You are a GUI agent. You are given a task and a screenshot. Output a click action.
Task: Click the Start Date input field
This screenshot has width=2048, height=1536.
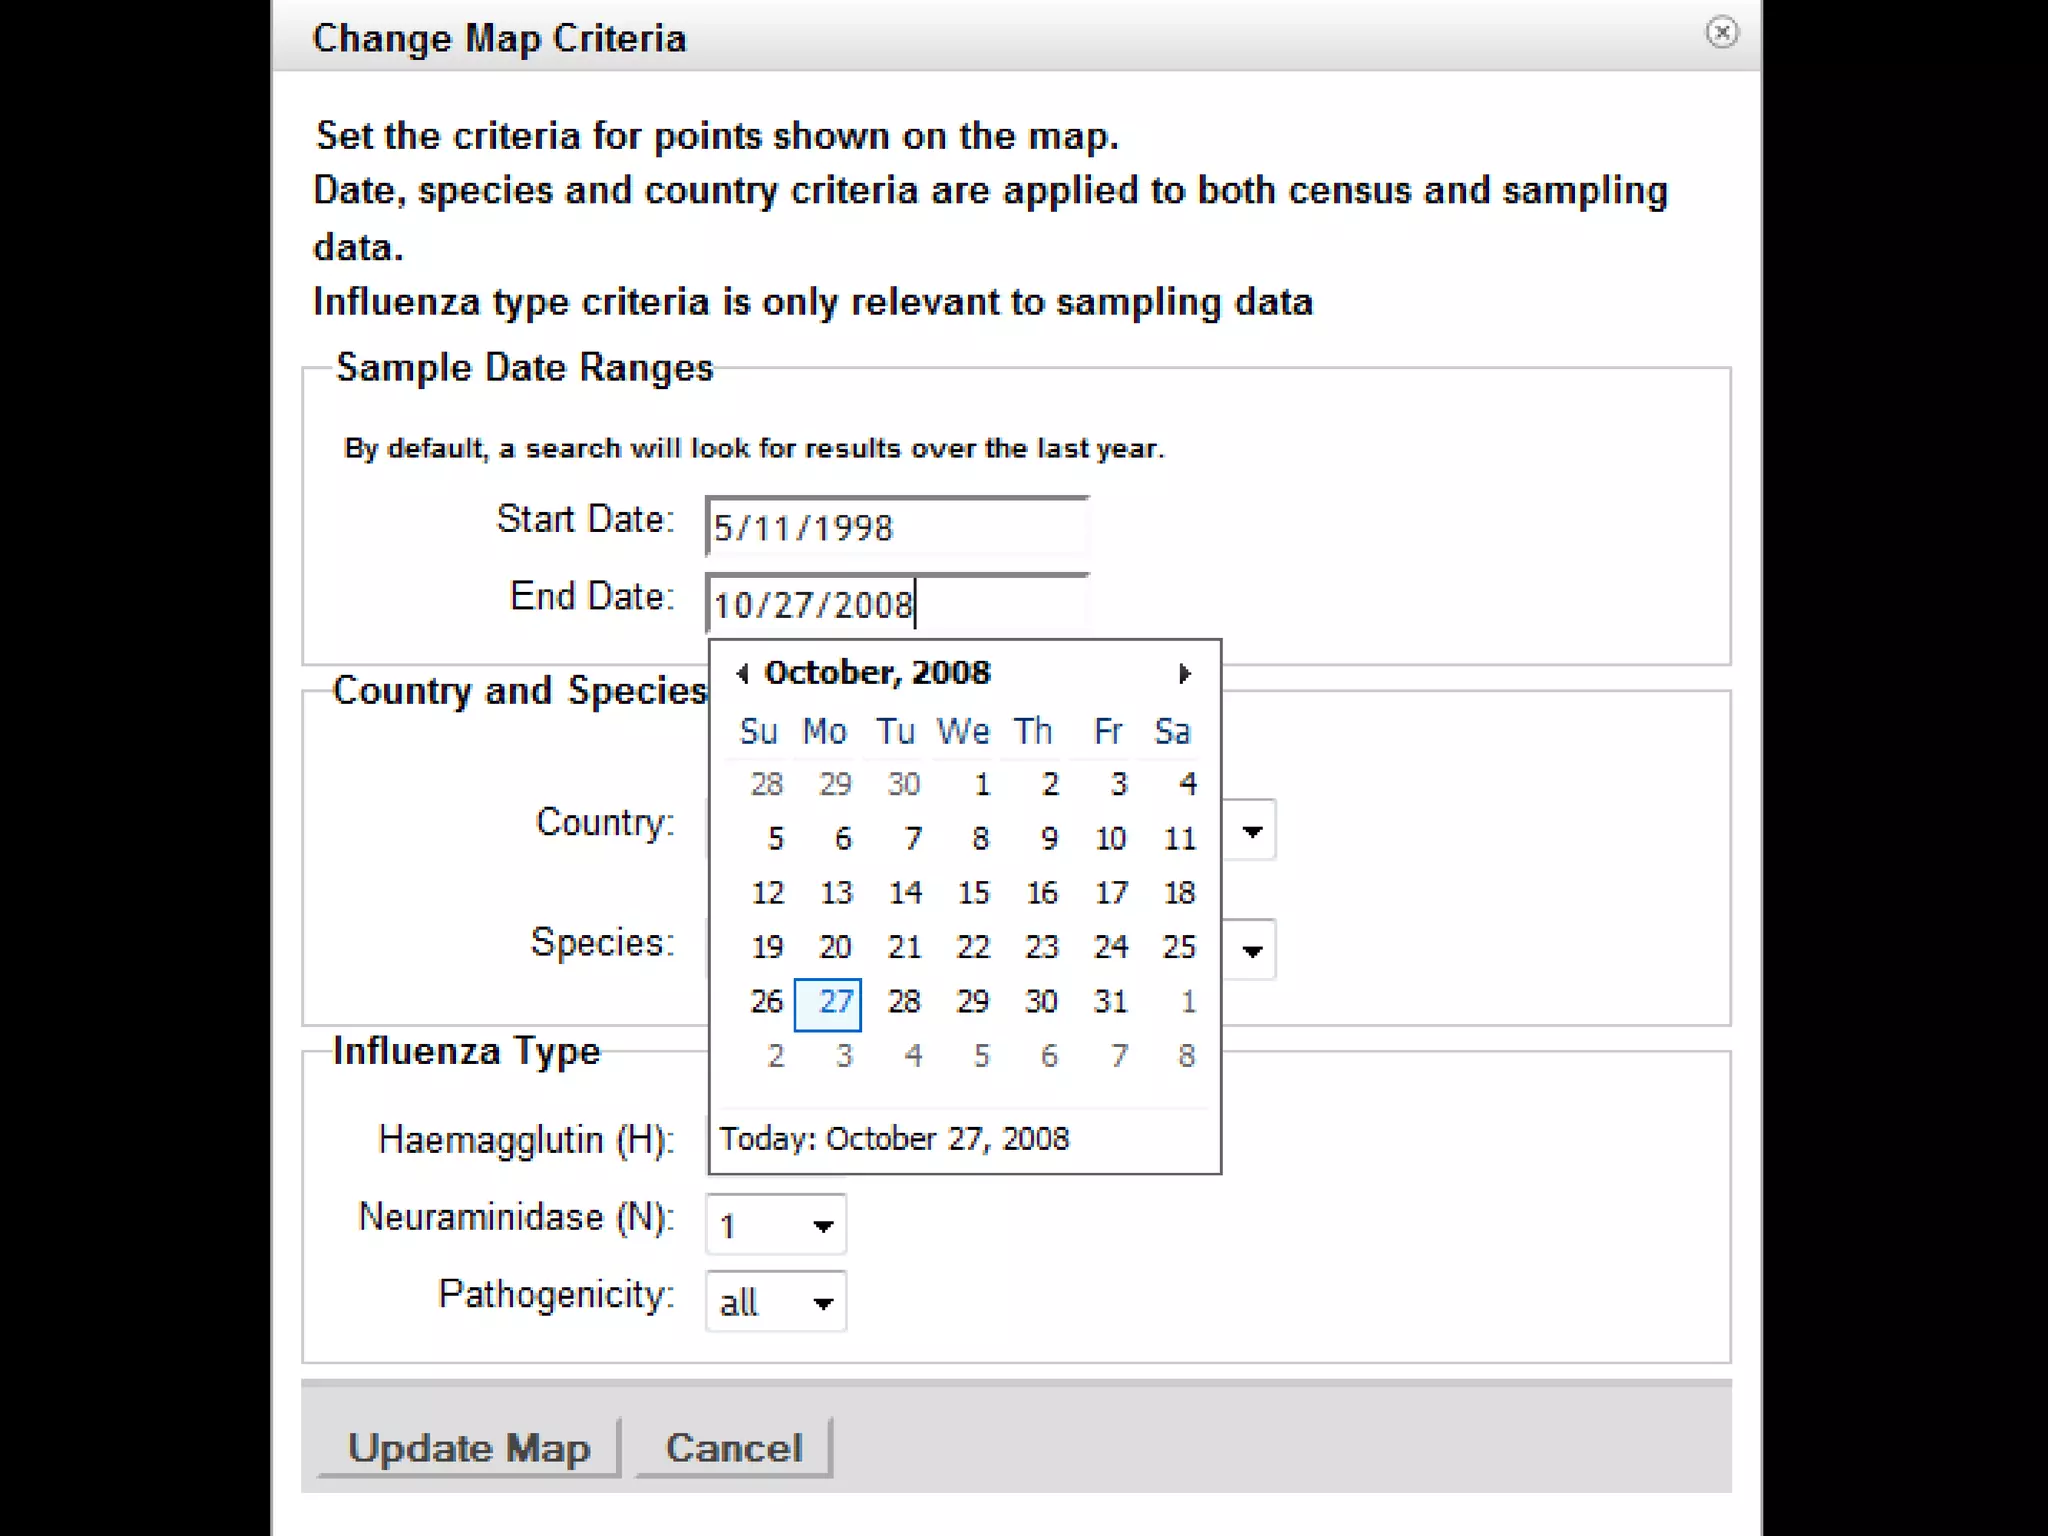coord(896,527)
